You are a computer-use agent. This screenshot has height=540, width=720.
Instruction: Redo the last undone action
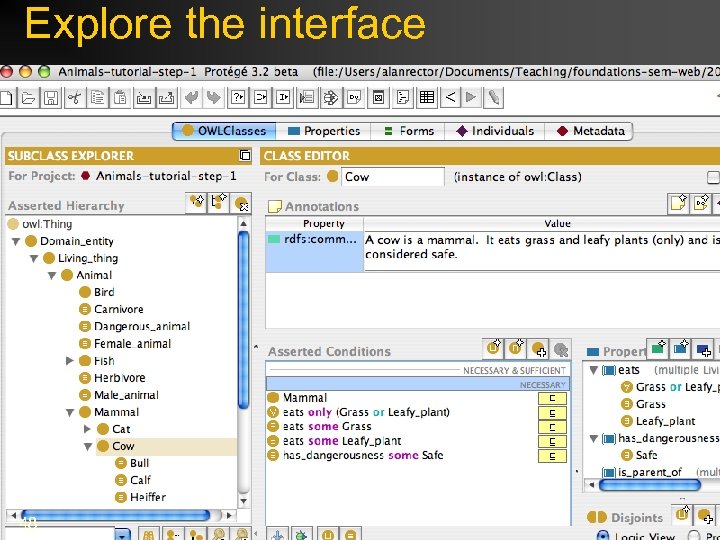coord(214,98)
